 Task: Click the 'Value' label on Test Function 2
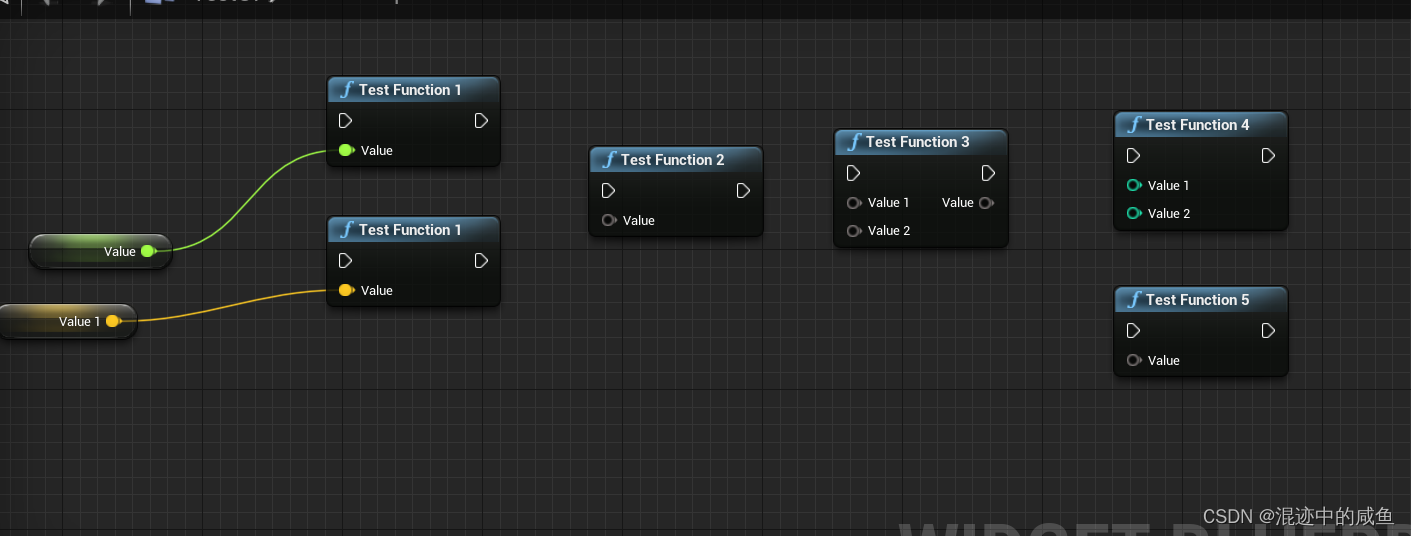click(639, 220)
